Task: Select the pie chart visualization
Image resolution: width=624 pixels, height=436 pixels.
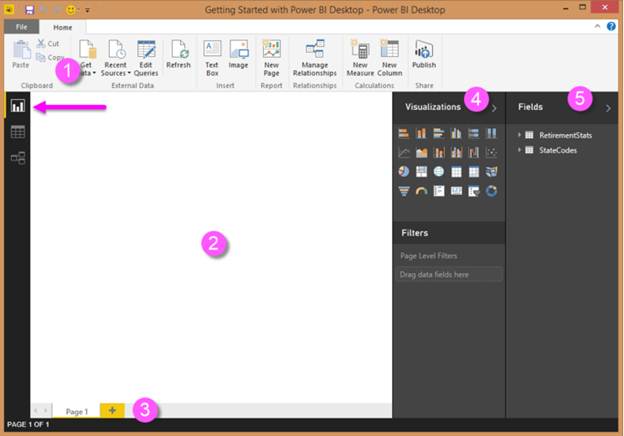Action: (404, 171)
